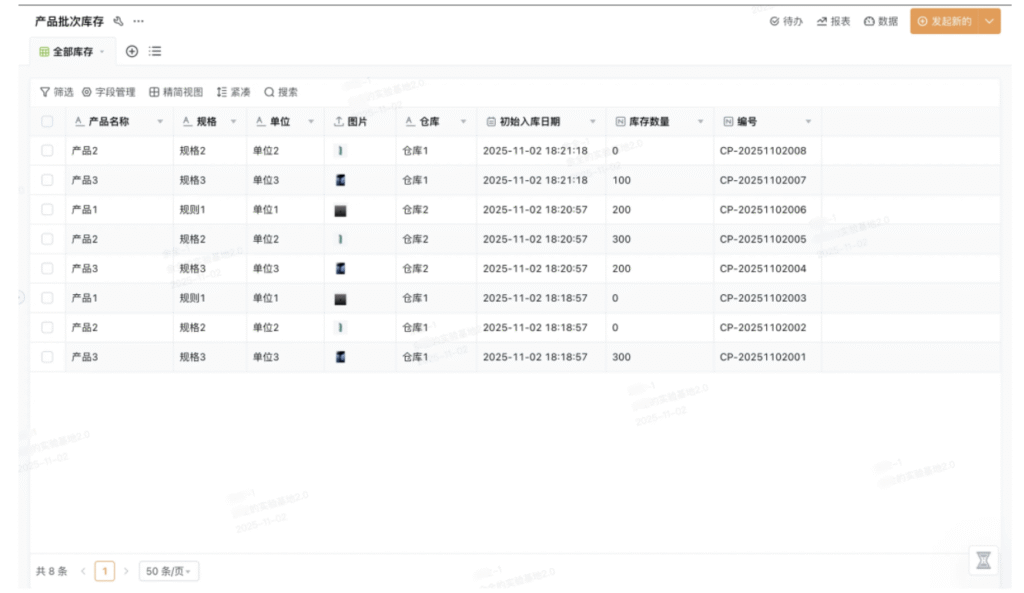This screenshot has width=1024, height=593.
Task: Open the 待办 to-do link
Action: (786, 21)
